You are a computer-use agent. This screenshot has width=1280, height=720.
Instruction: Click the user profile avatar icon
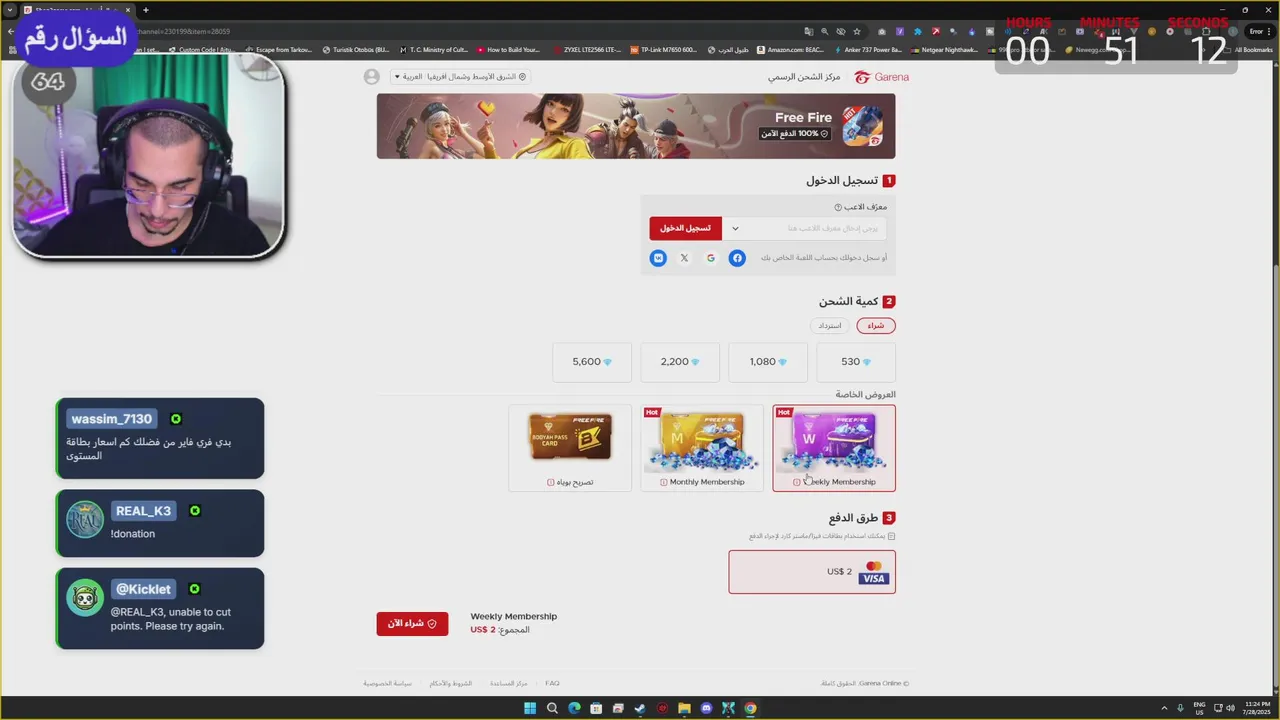[372, 77]
